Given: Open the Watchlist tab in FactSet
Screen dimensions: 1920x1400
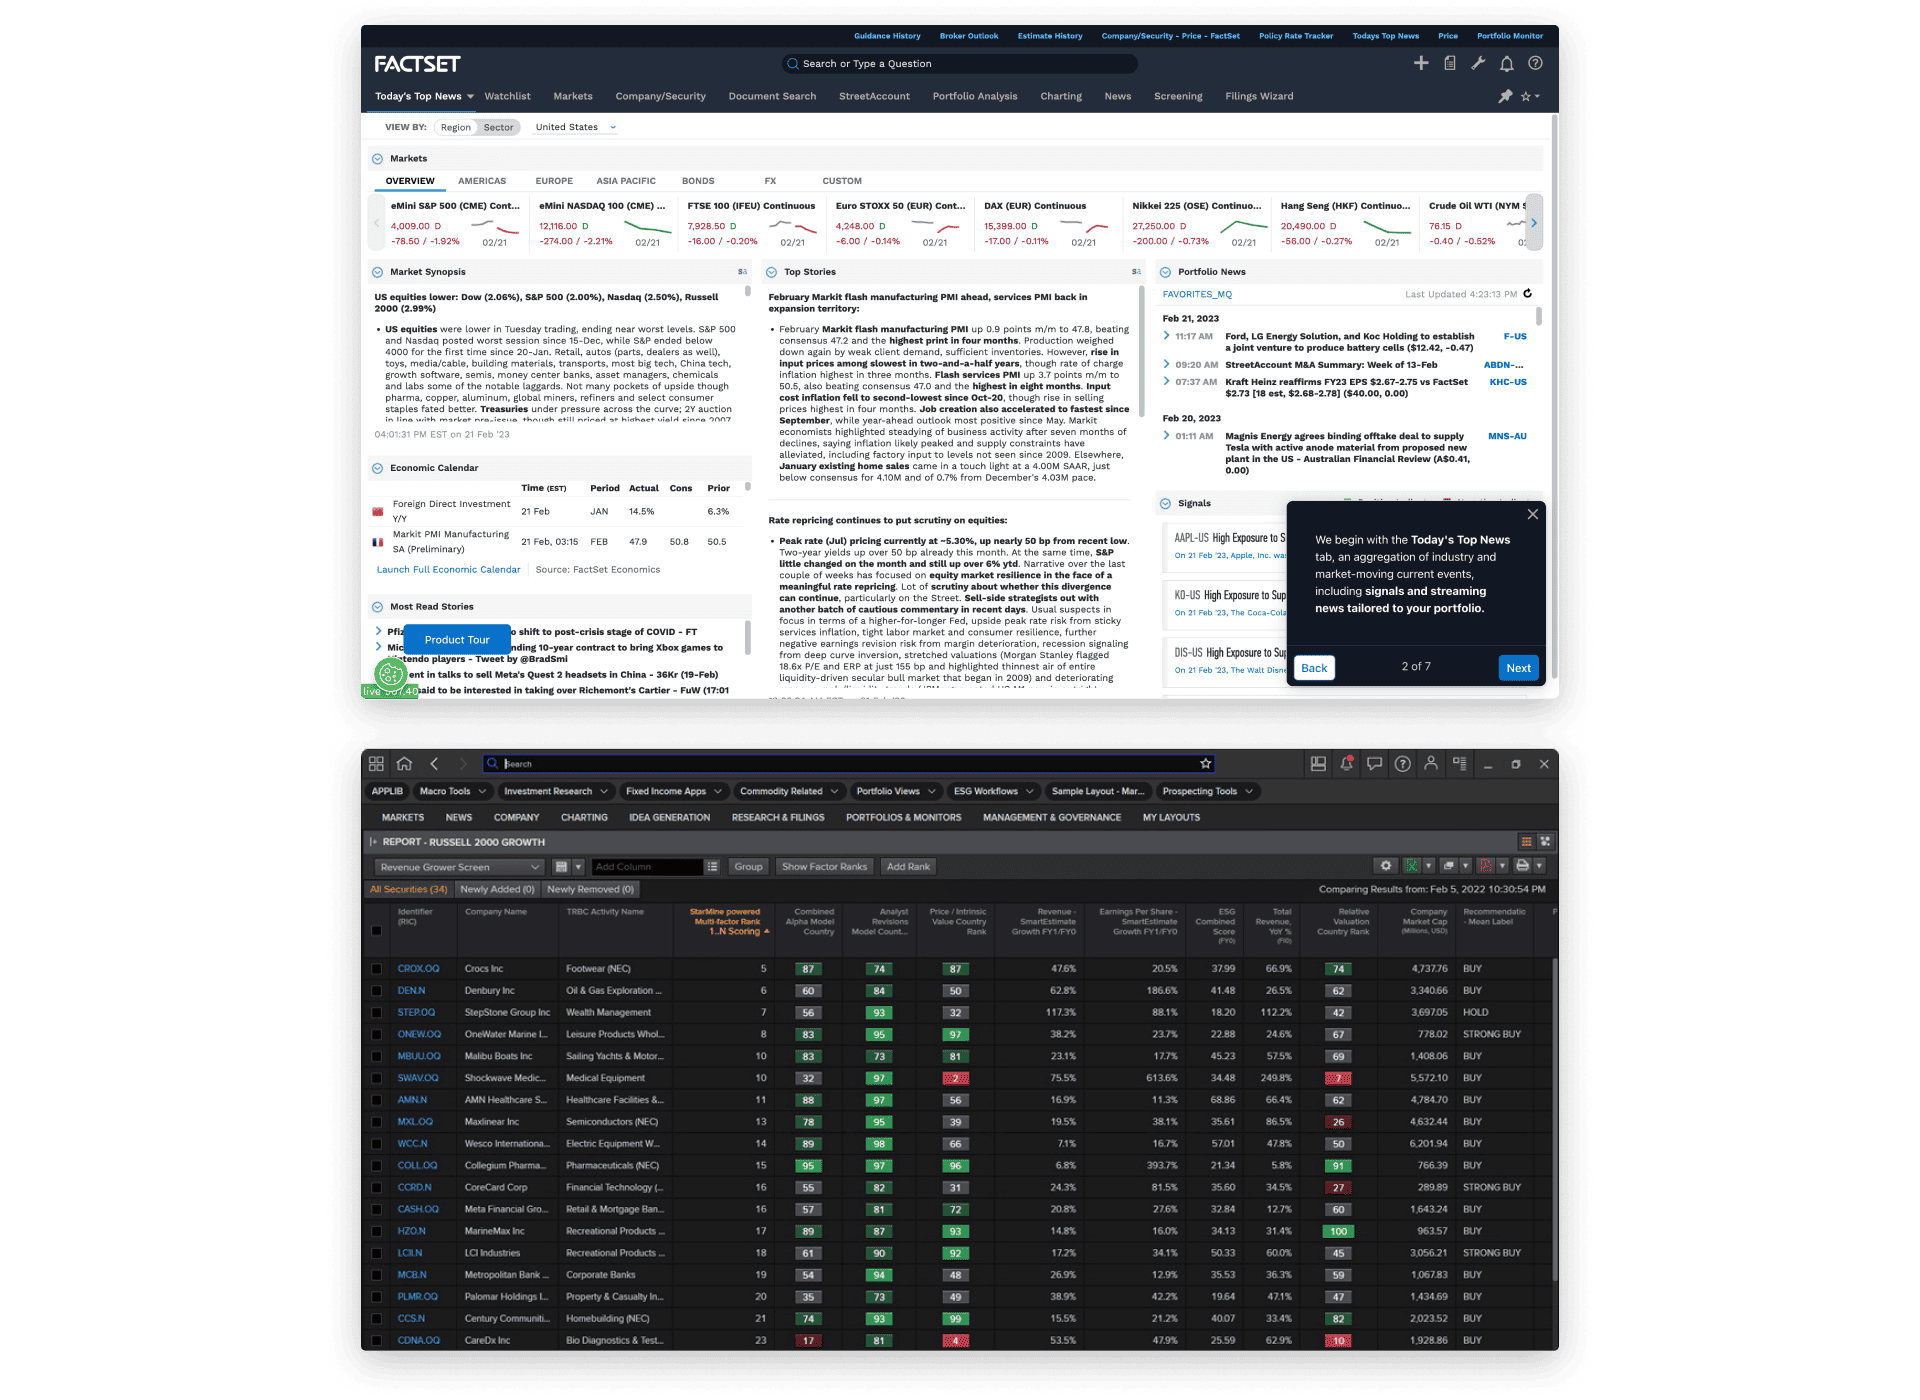Looking at the screenshot, I should [507, 96].
